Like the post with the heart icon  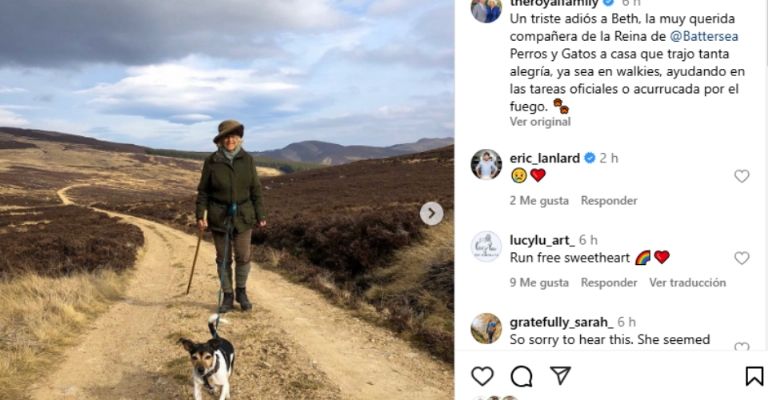click(x=482, y=376)
